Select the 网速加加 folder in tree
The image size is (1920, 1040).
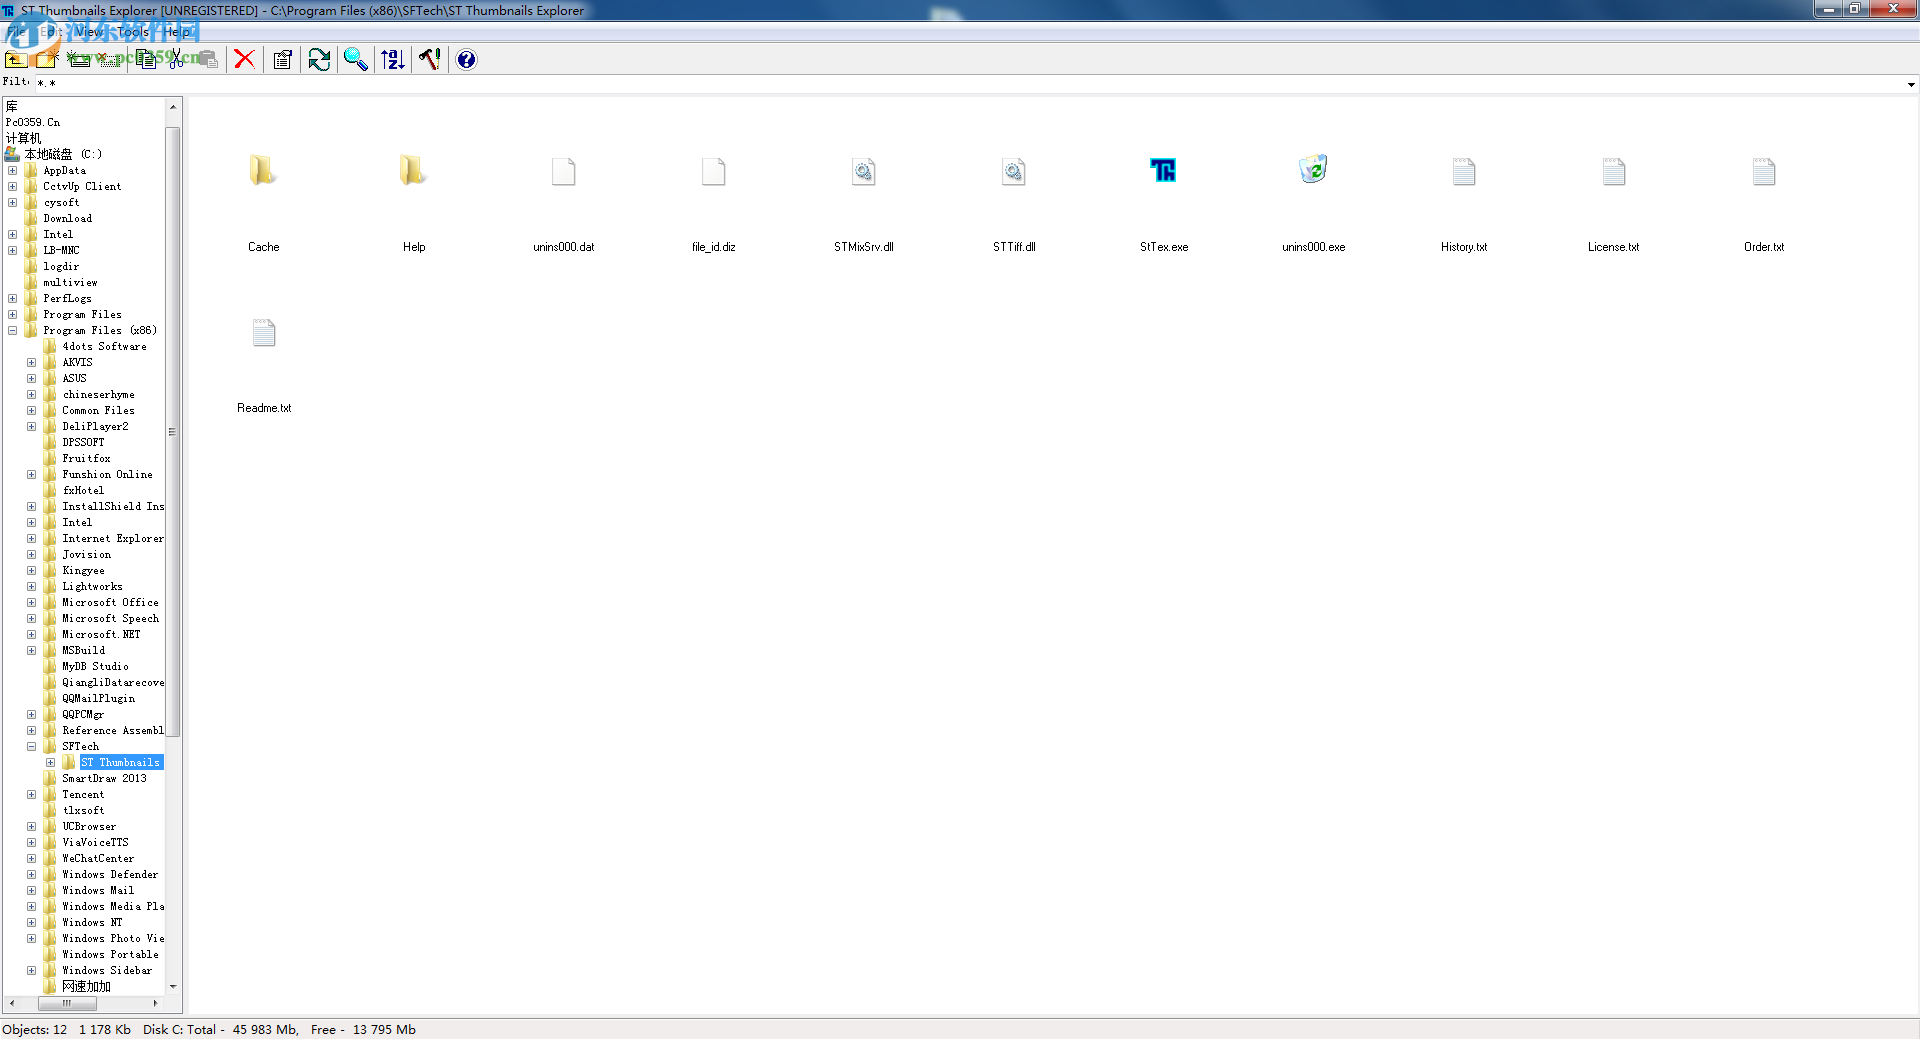(86, 987)
